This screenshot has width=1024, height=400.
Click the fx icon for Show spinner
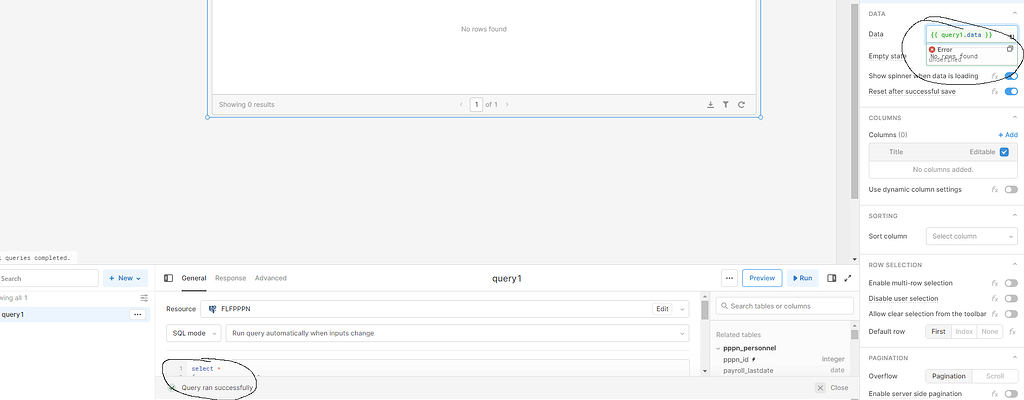(995, 76)
